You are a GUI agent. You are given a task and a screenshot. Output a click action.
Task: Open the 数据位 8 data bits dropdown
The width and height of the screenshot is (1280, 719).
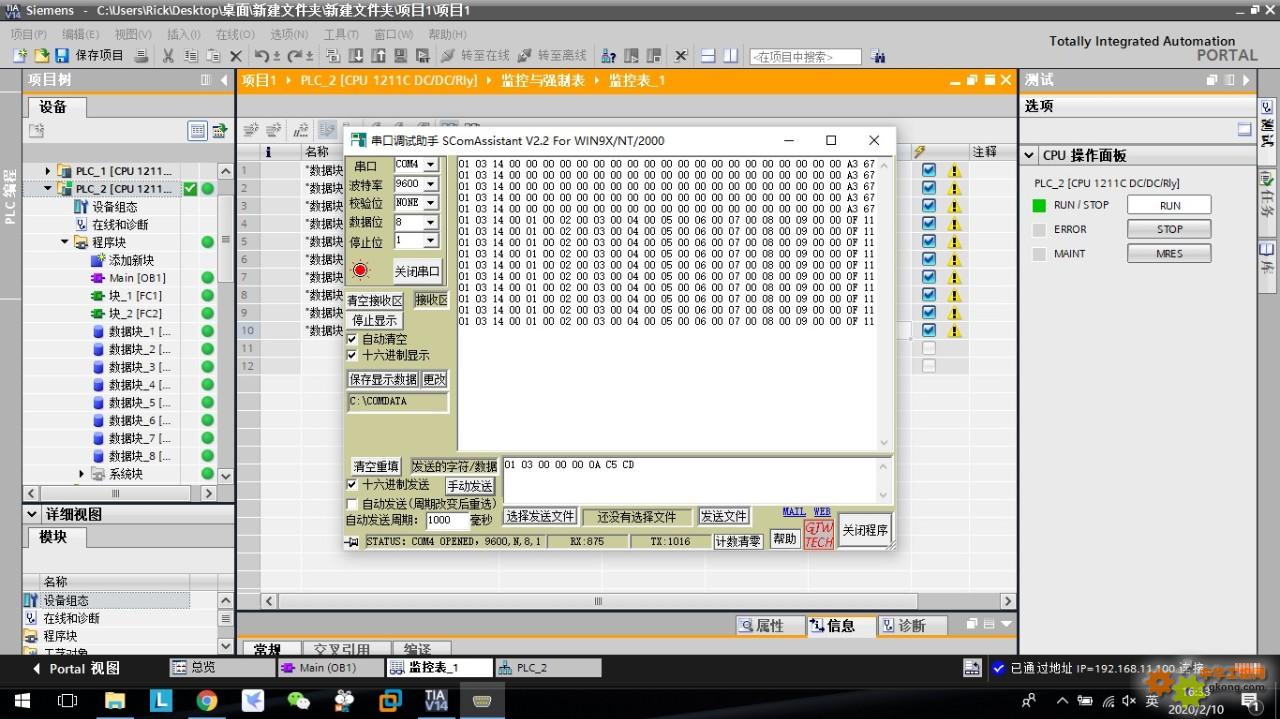[431, 222]
